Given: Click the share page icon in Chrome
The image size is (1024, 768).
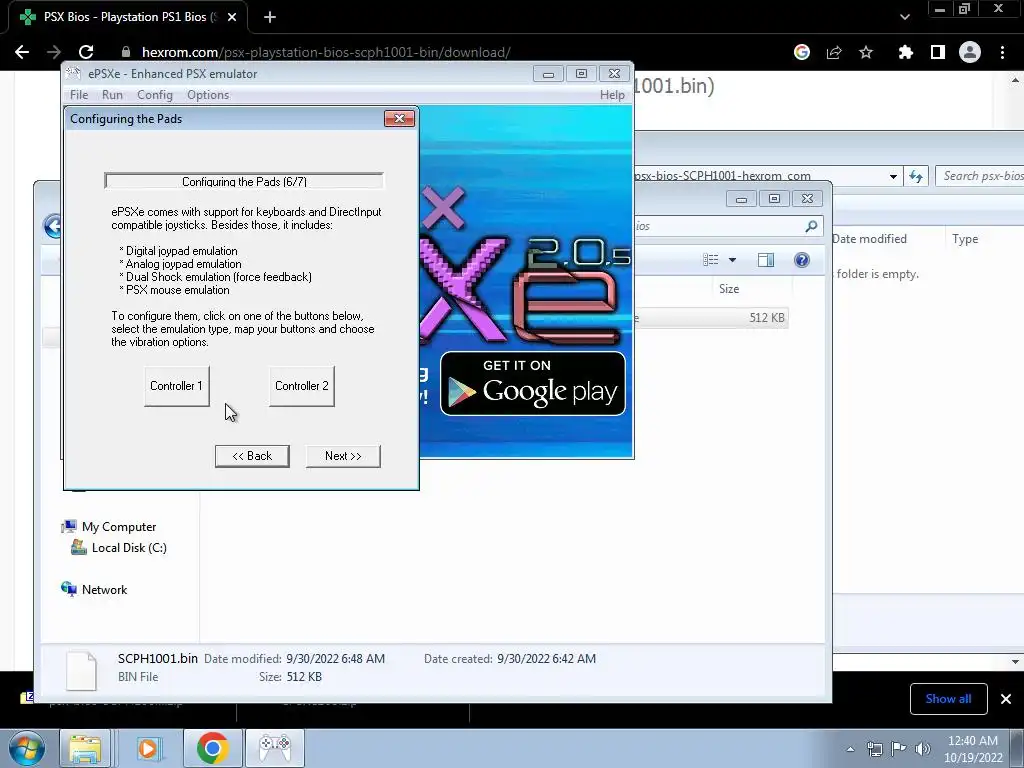Looking at the screenshot, I should (x=834, y=52).
